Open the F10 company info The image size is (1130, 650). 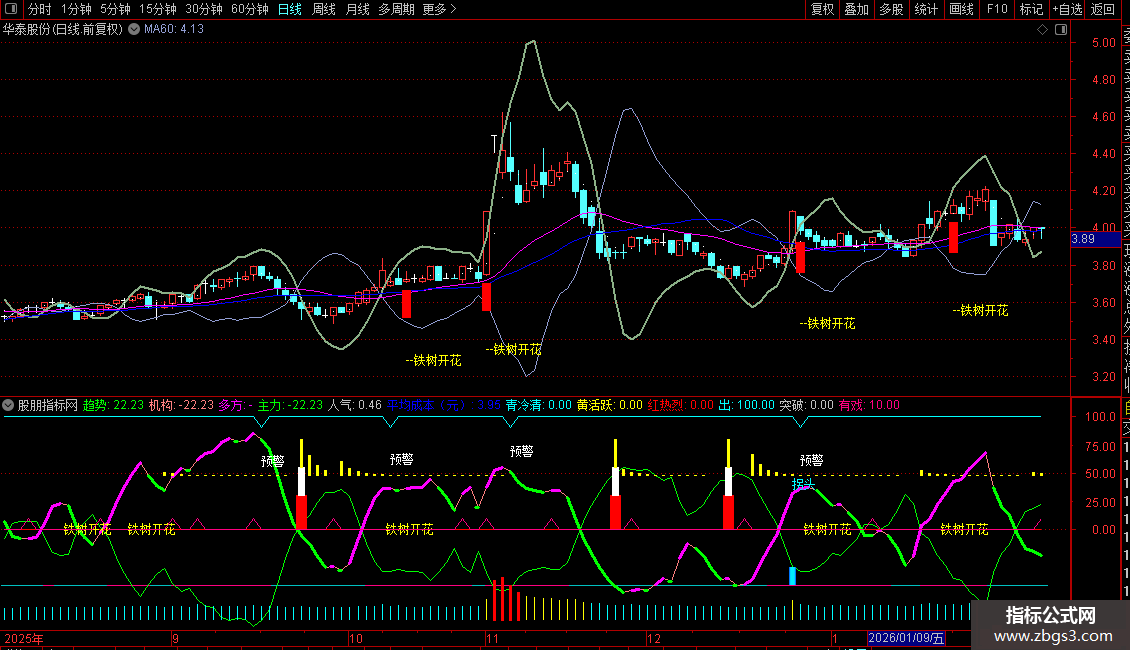tap(997, 10)
